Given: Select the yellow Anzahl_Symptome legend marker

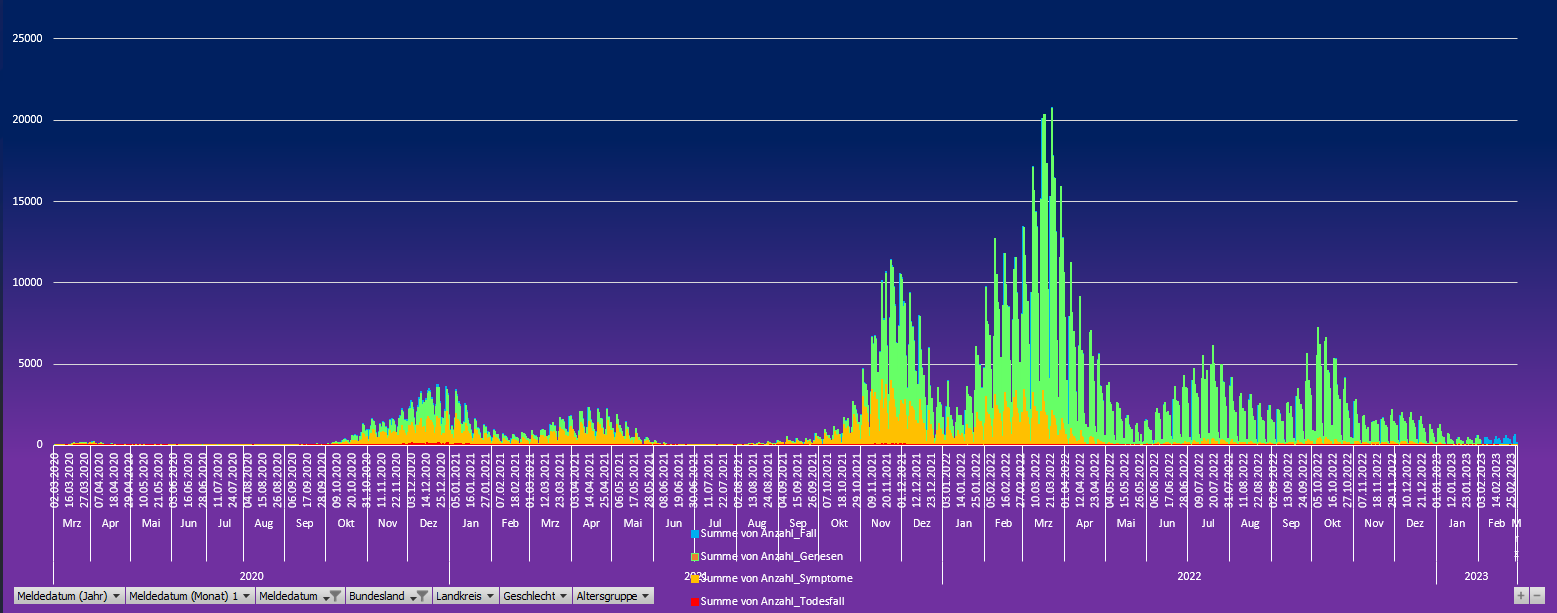Looking at the screenshot, I should point(695,579).
